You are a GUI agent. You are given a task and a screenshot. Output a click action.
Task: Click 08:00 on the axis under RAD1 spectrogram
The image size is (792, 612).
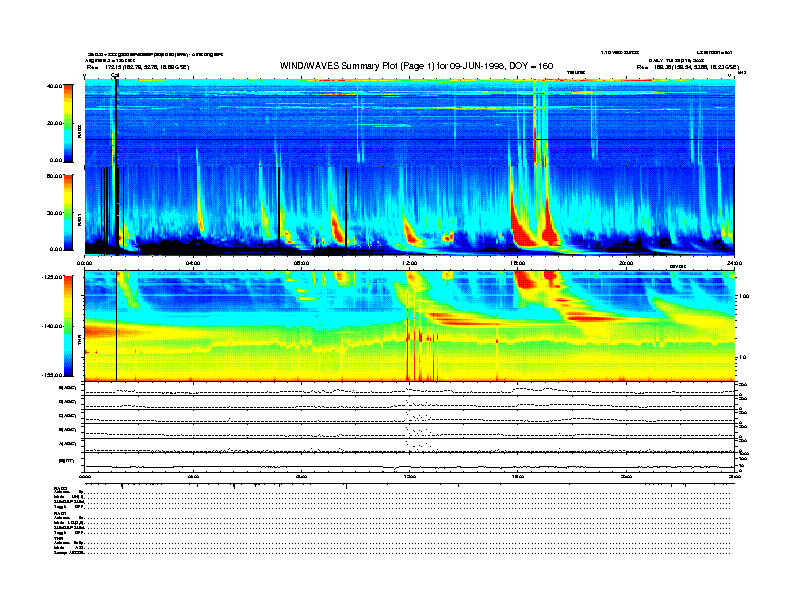[301, 263]
